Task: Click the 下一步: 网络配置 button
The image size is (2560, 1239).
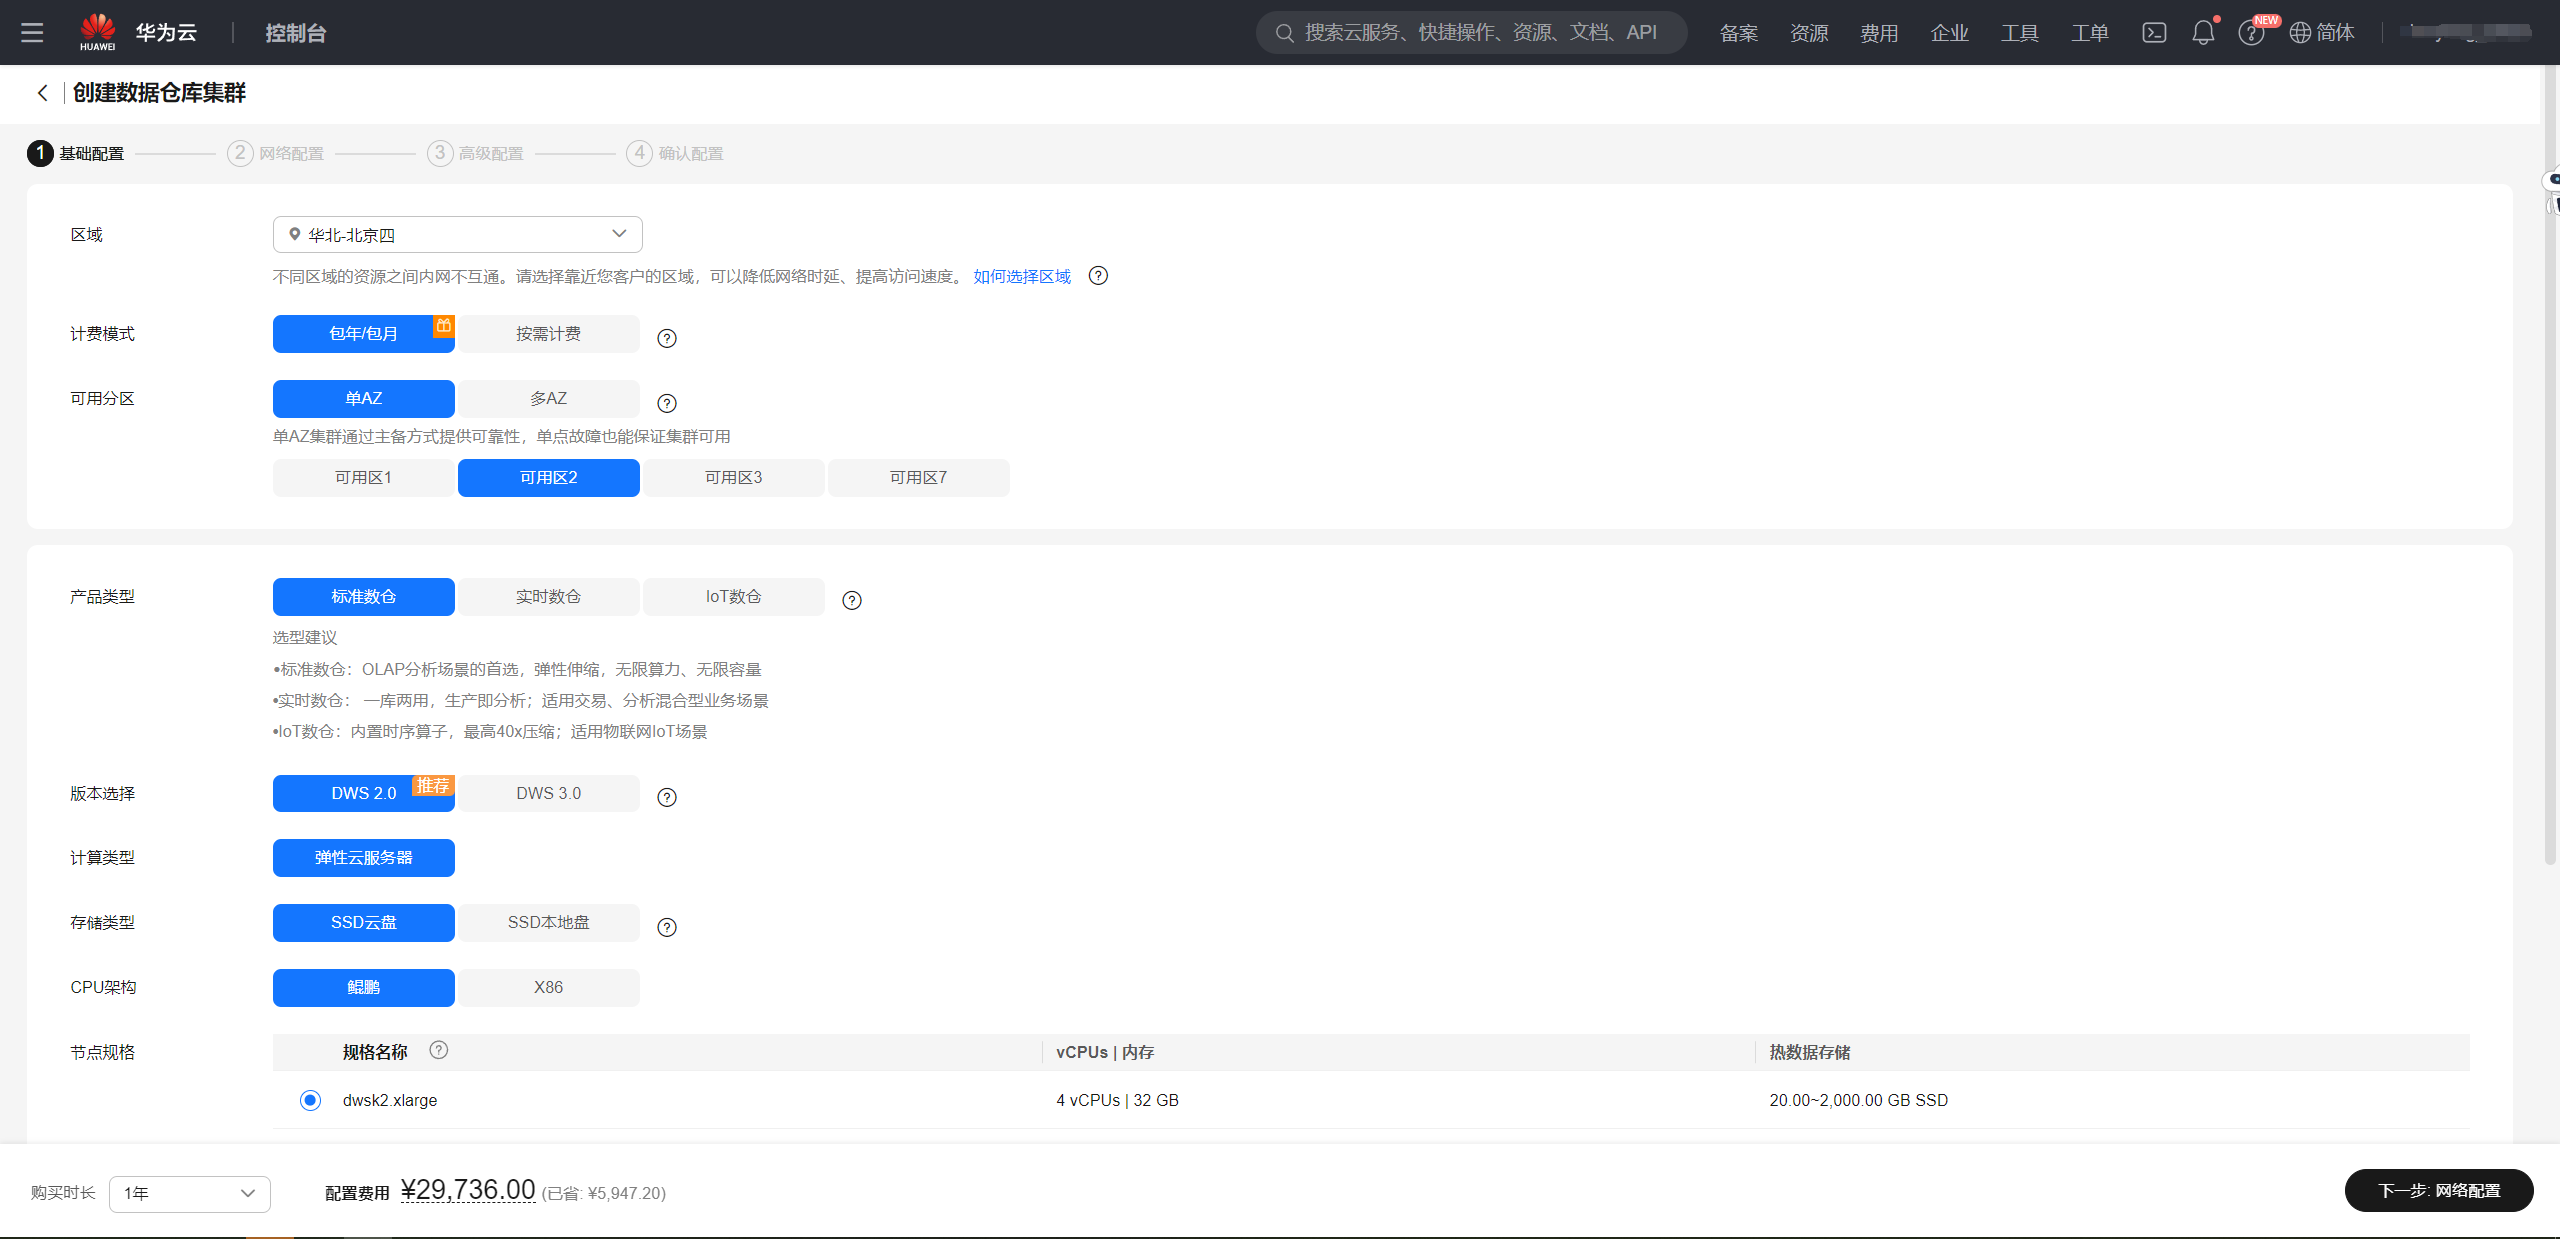Action: pos(2438,1190)
